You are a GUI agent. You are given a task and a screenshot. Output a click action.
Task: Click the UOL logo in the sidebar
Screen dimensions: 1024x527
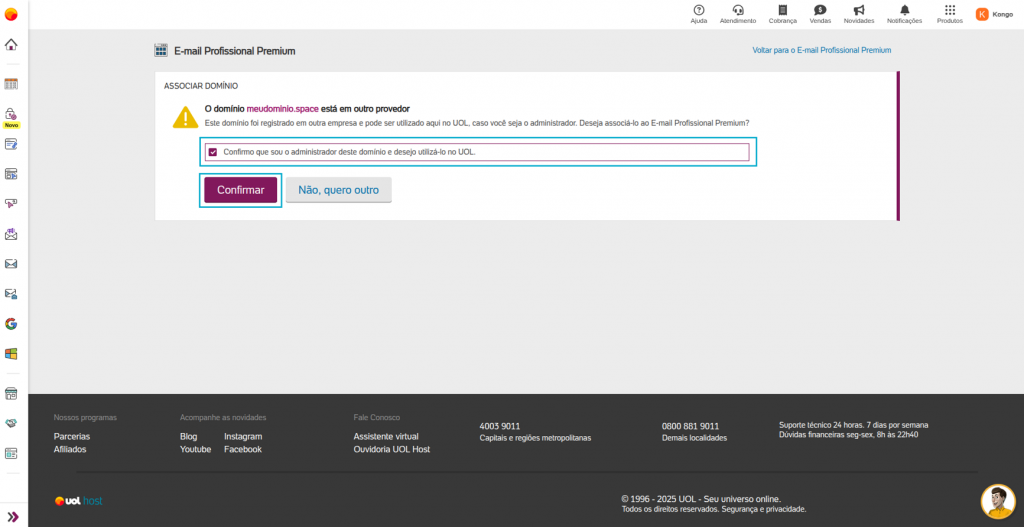[11, 14]
